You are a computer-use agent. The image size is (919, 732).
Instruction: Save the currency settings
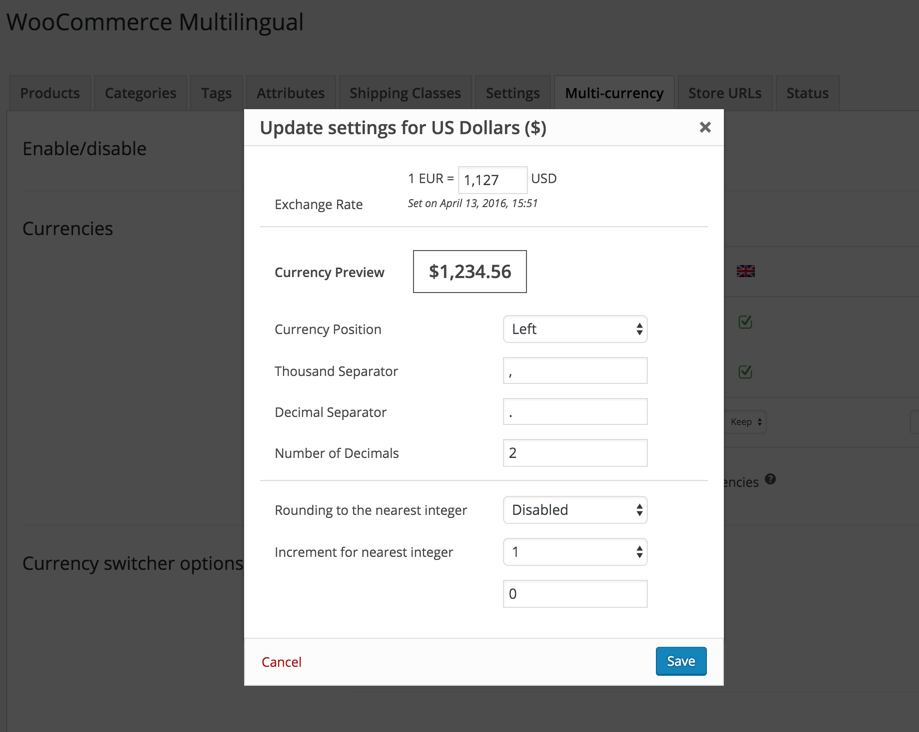pos(681,661)
